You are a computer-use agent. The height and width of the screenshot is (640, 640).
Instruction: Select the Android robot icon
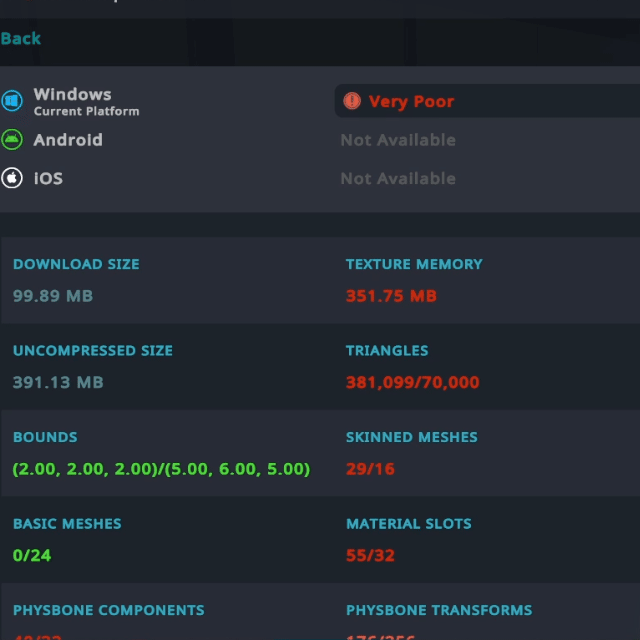click(12, 140)
